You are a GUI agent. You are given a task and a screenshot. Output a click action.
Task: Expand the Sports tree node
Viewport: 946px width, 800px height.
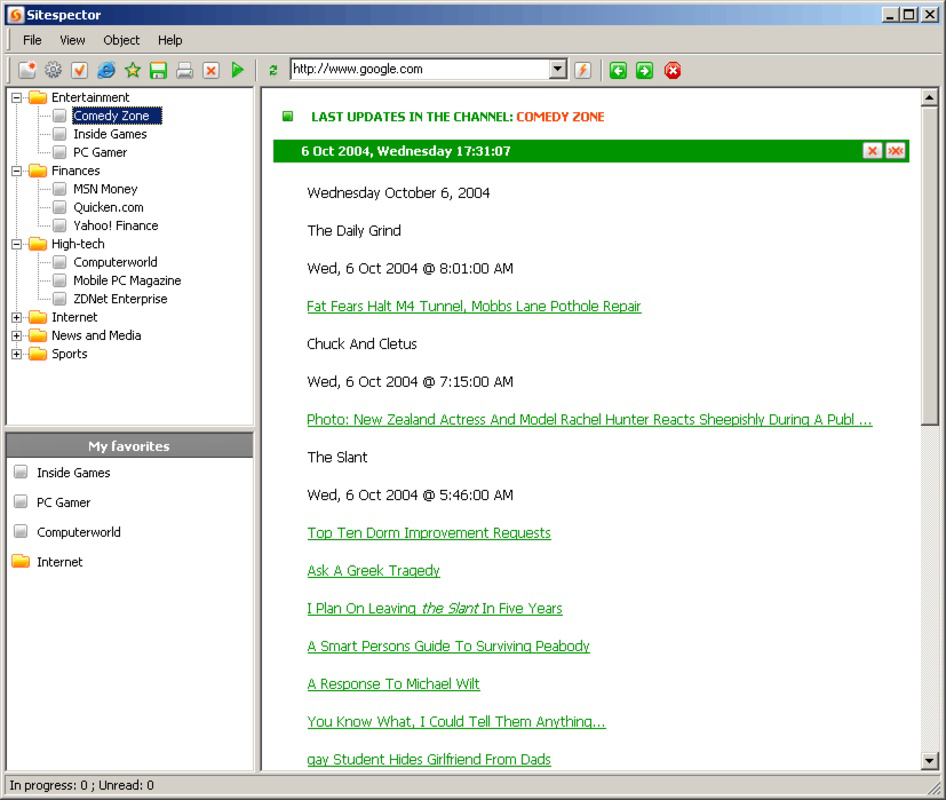pos(17,354)
